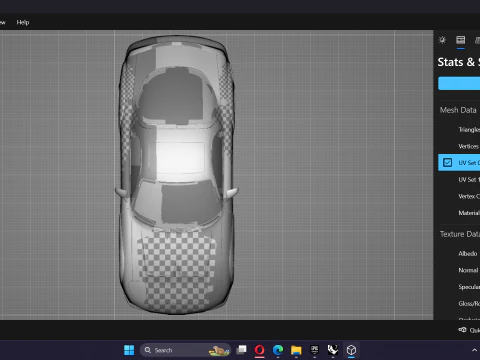This screenshot has height=360, width=480.
Task: Open Opera browser from taskbar
Action: pos(260,350)
